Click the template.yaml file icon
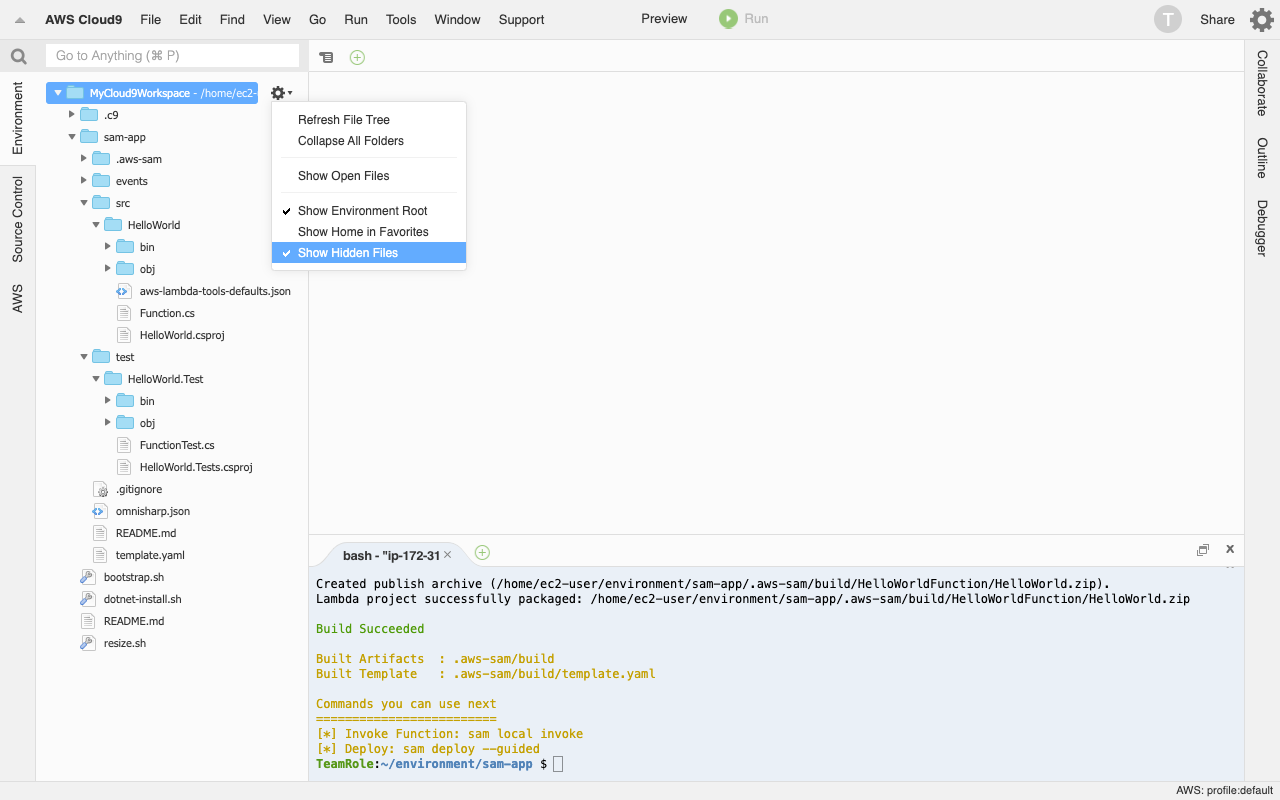Screen dimensions: 1280x800 pos(99,555)
